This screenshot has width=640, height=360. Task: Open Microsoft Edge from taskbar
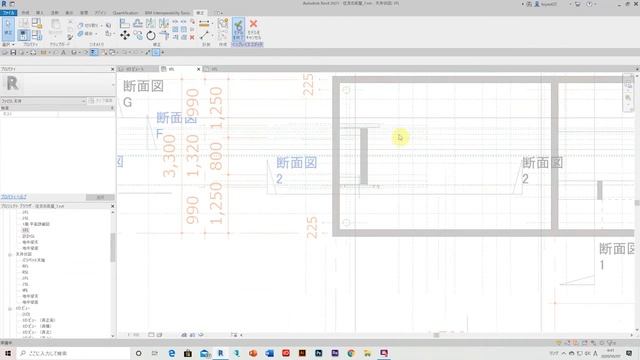coord(171,353)
